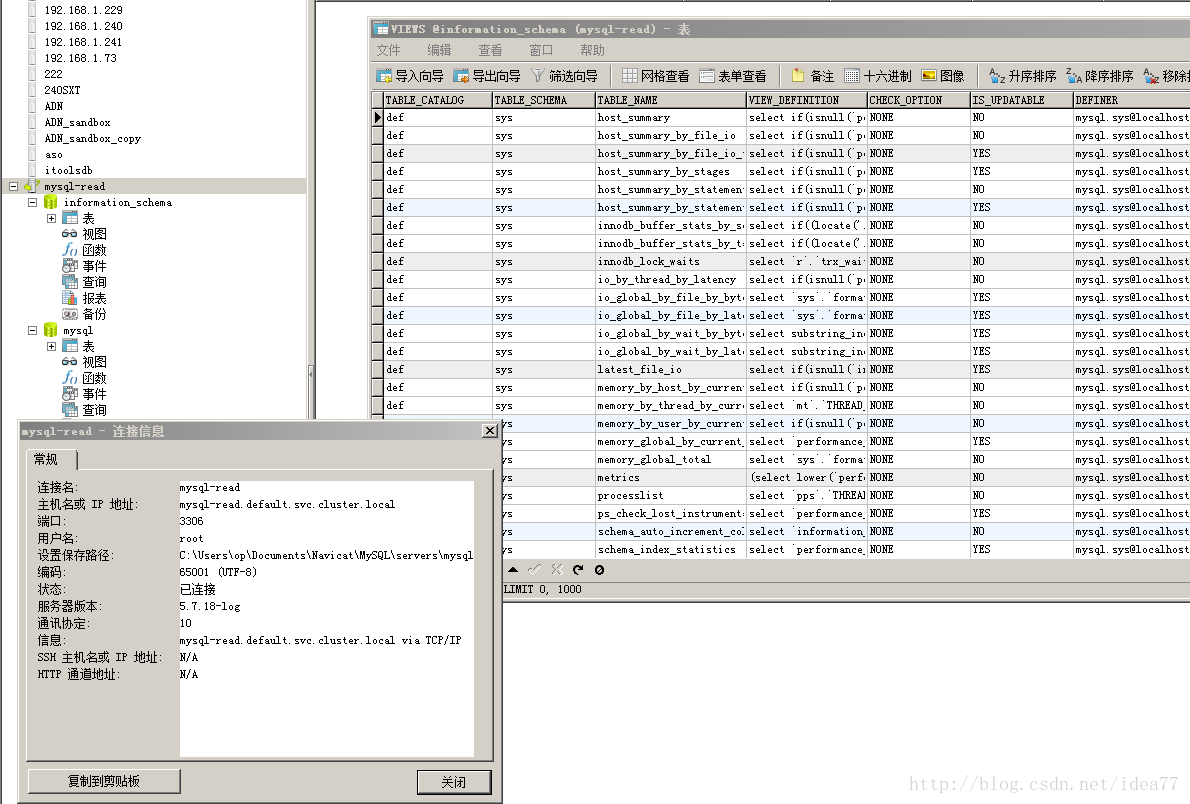Select the 常规 tab in connection info

click(x=52, y=459)
